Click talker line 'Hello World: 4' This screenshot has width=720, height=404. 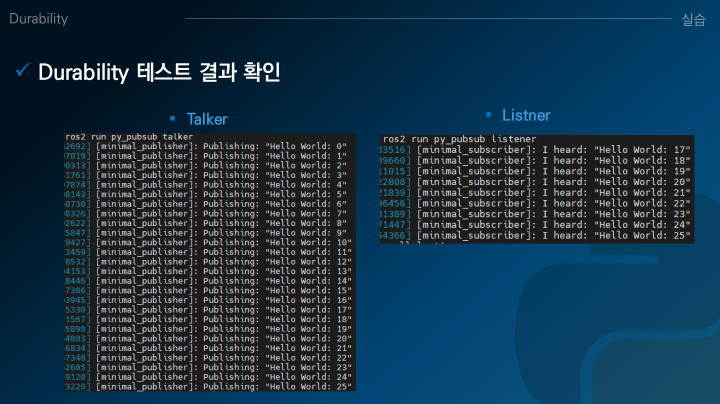(206, 185)
